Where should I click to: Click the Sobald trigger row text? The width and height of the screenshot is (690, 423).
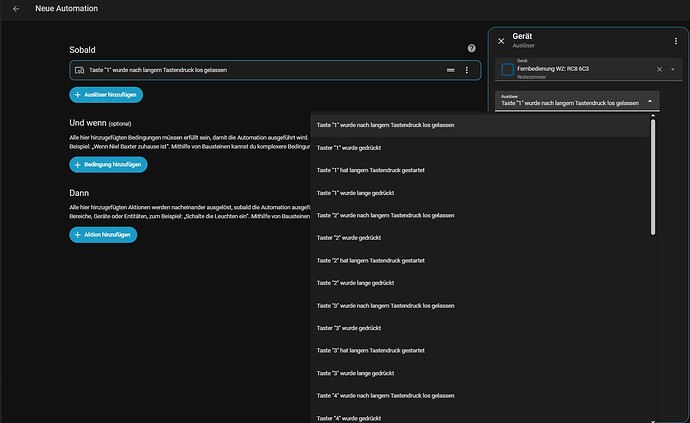[158, 70]
